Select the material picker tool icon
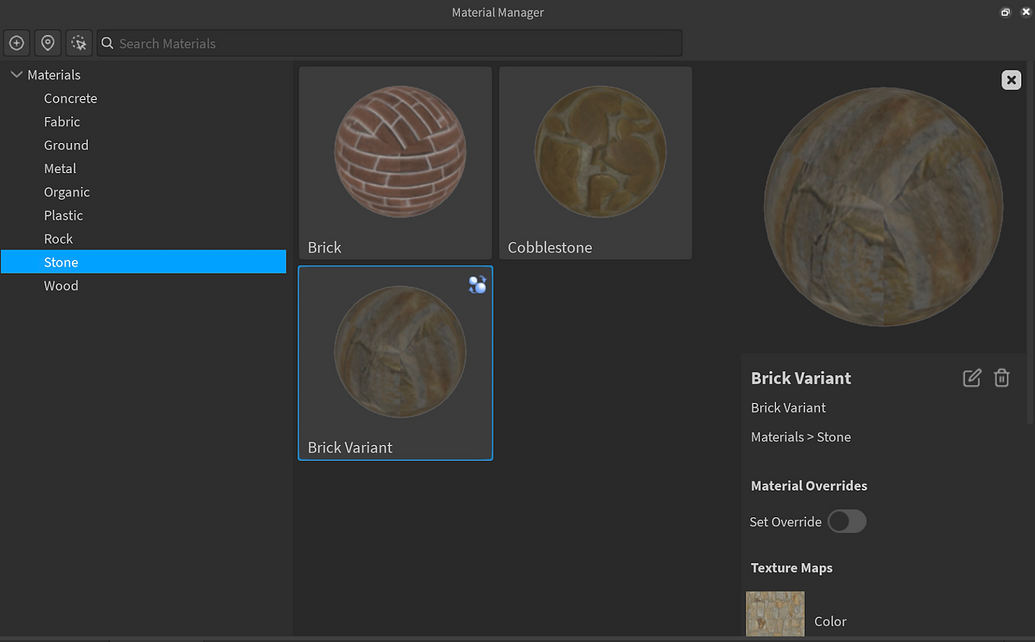This screenshot has height=642, width=1035. [x=78, y=43]
